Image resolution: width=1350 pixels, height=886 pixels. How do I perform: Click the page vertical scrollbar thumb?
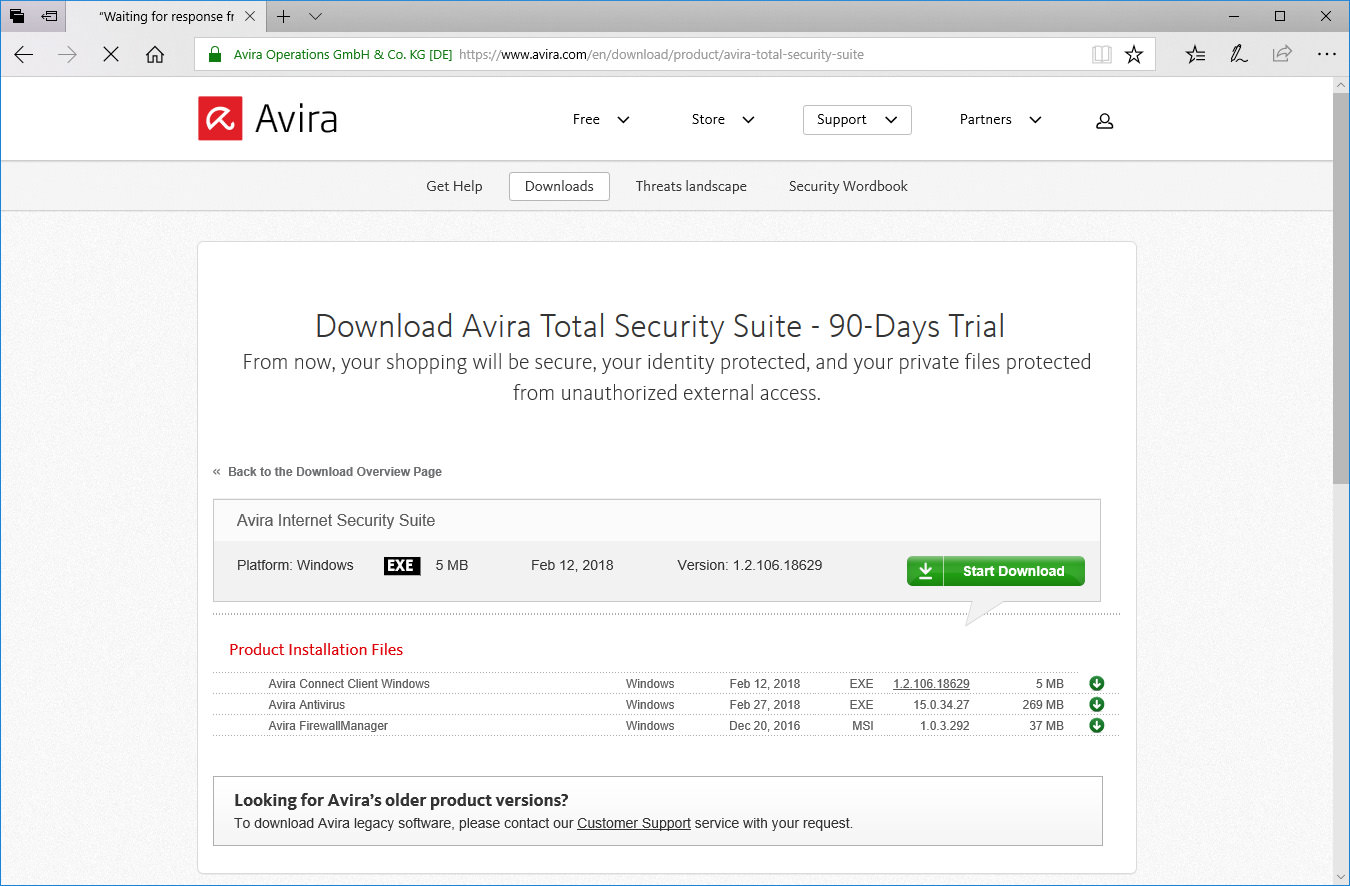click(x=1341, y=290)
